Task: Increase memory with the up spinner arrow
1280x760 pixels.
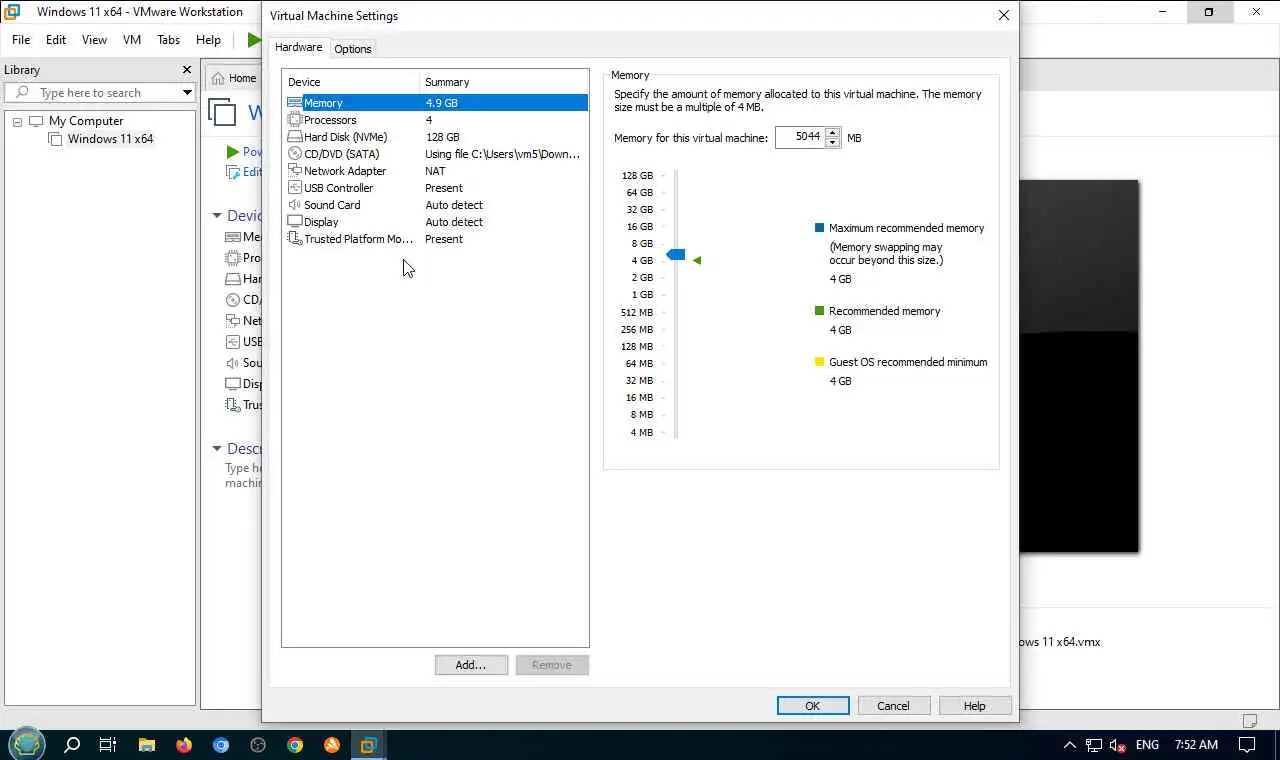Action: pos(832,132)
